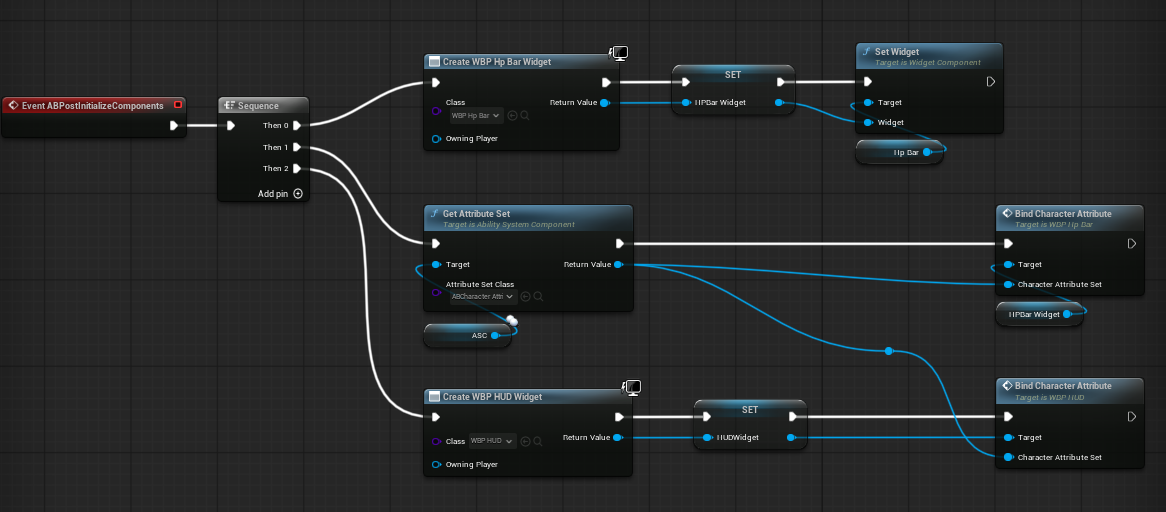Open the WBP HUD class dropdown
This screenshot has width=1166, height=512.
pos(492,441)
